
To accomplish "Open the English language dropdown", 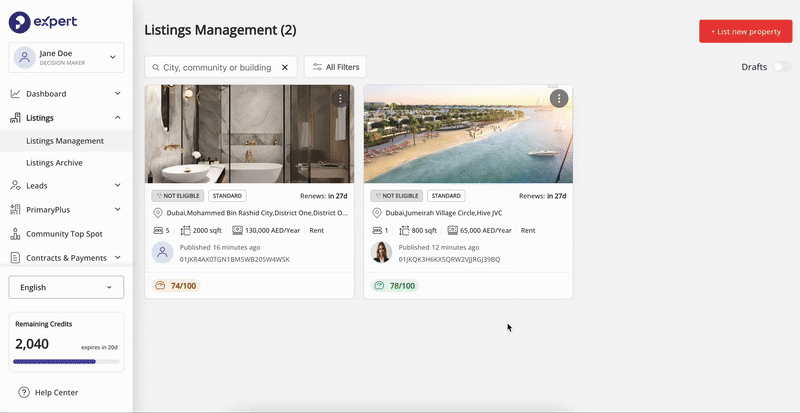I will [x=66, y=287].
